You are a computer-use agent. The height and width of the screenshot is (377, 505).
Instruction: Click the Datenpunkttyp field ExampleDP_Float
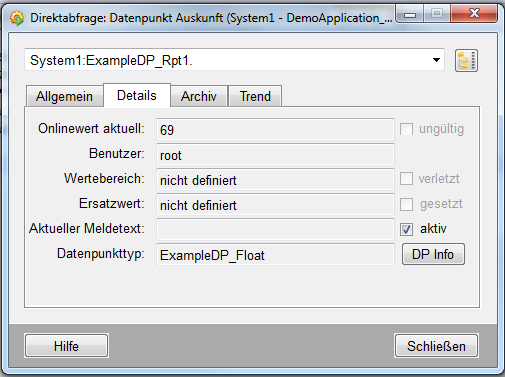[275, 255]
